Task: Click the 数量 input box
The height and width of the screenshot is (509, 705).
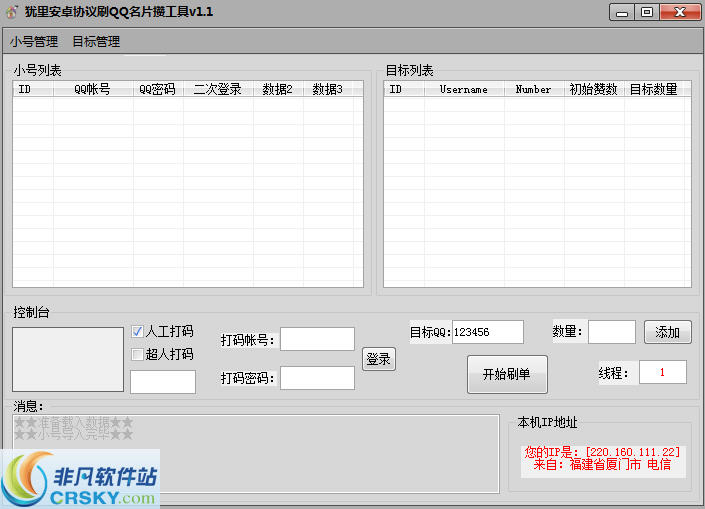Action: click(x=611, y=332)
